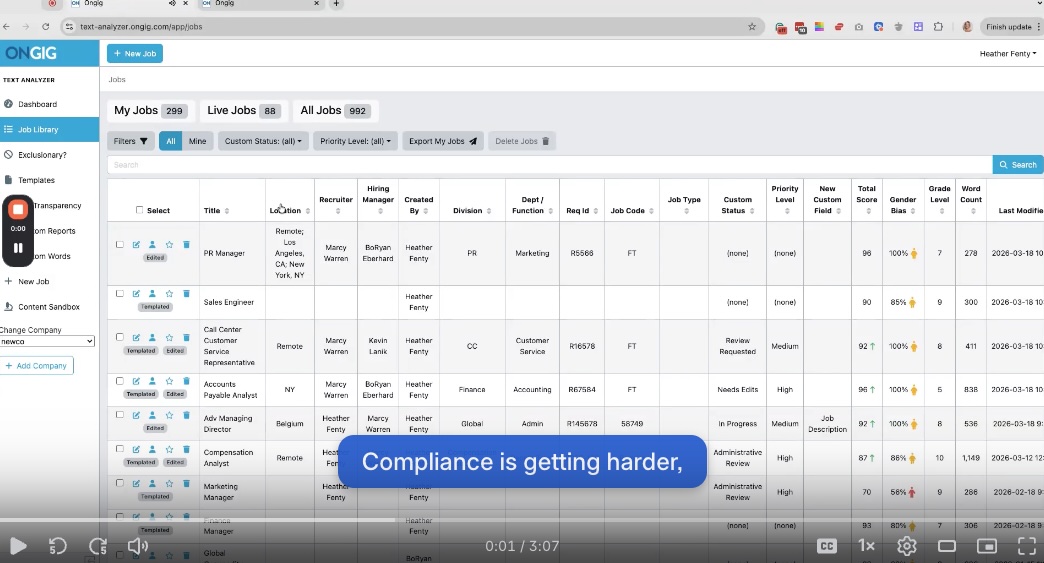Tick Accounts Payable Analyst checkbox
Image resolution: width=1044 pixels, height=563 pixels.
pyautogui.click(x=120, y=381)
